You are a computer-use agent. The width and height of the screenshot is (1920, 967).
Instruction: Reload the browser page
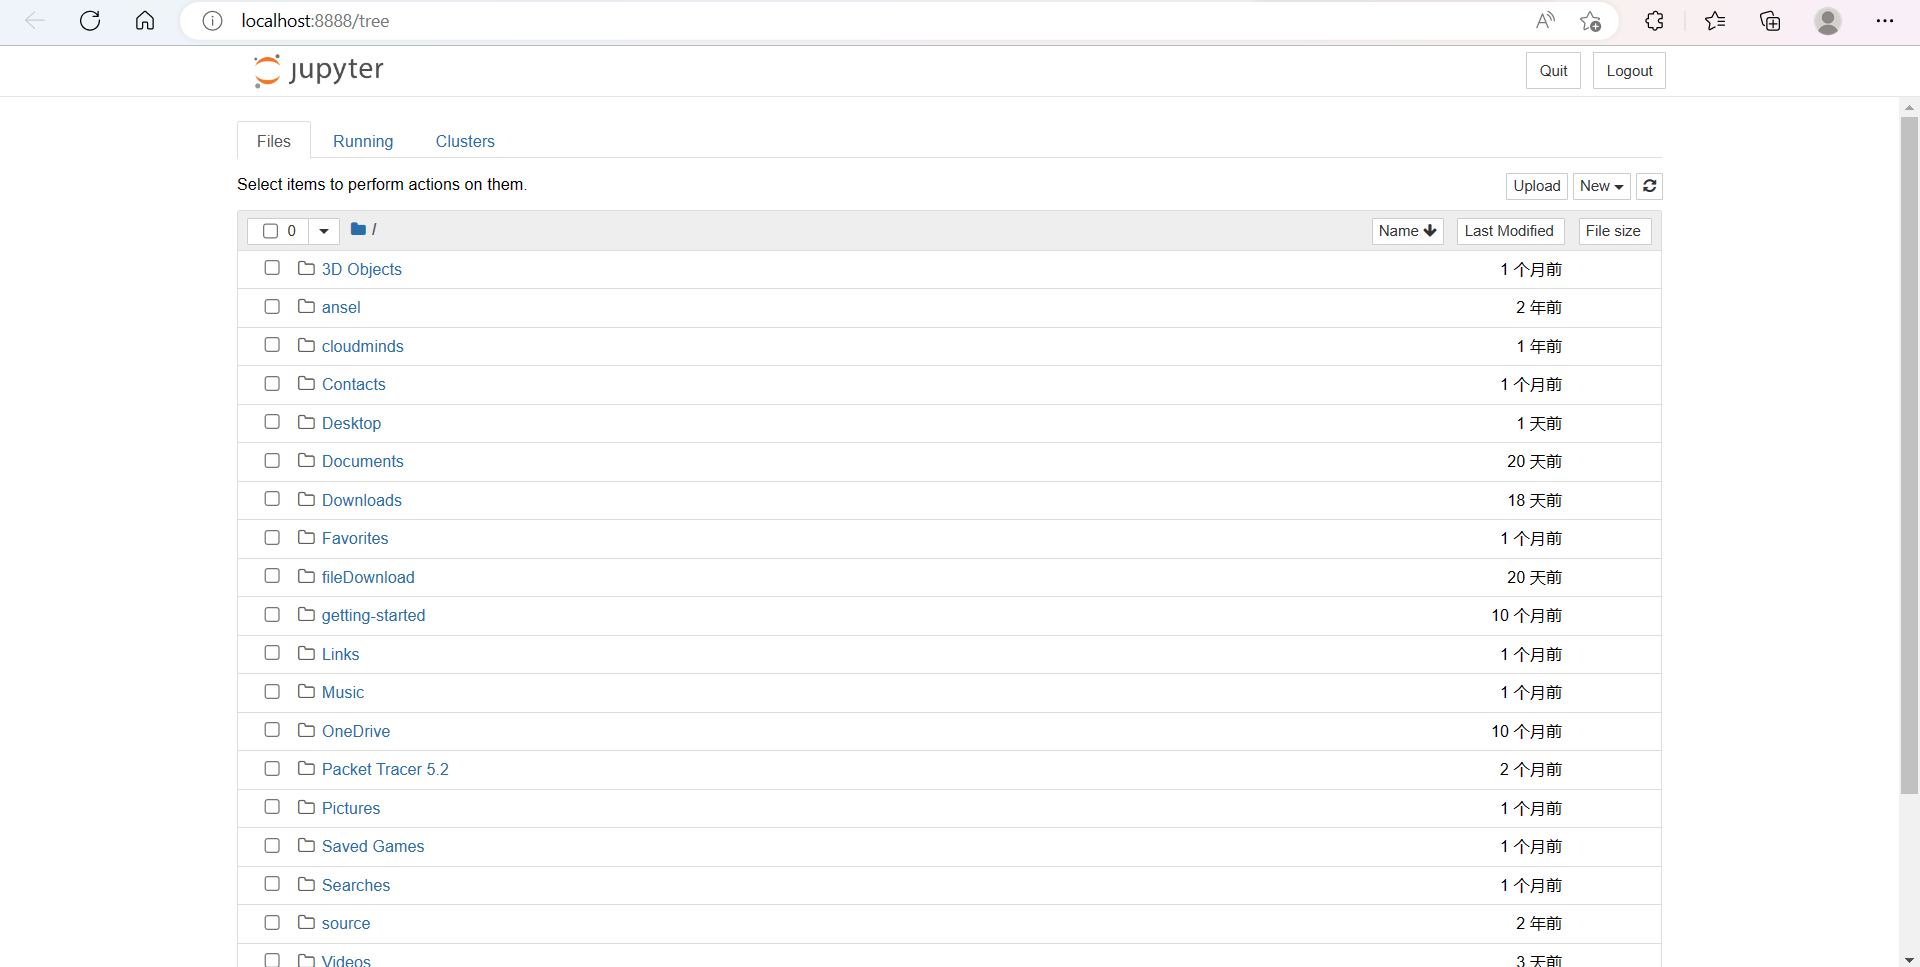click(90, 21)
